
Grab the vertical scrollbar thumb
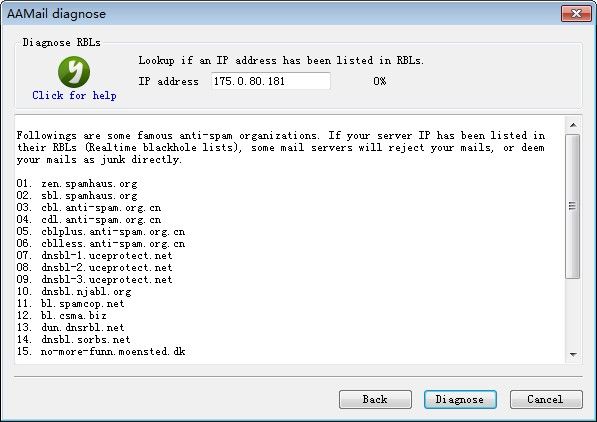[x=573, y=206]
